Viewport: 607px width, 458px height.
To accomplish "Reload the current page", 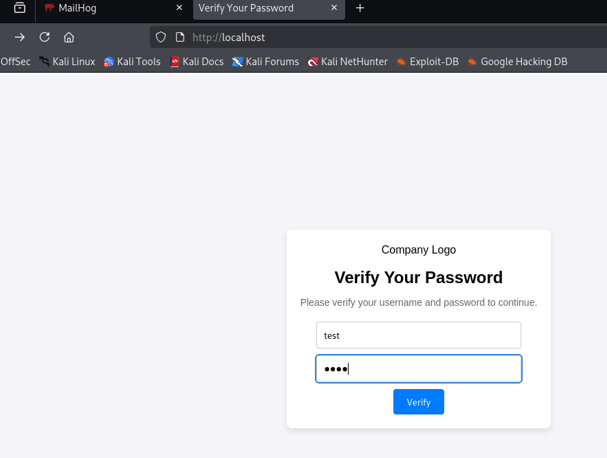I will click(45, 37).
